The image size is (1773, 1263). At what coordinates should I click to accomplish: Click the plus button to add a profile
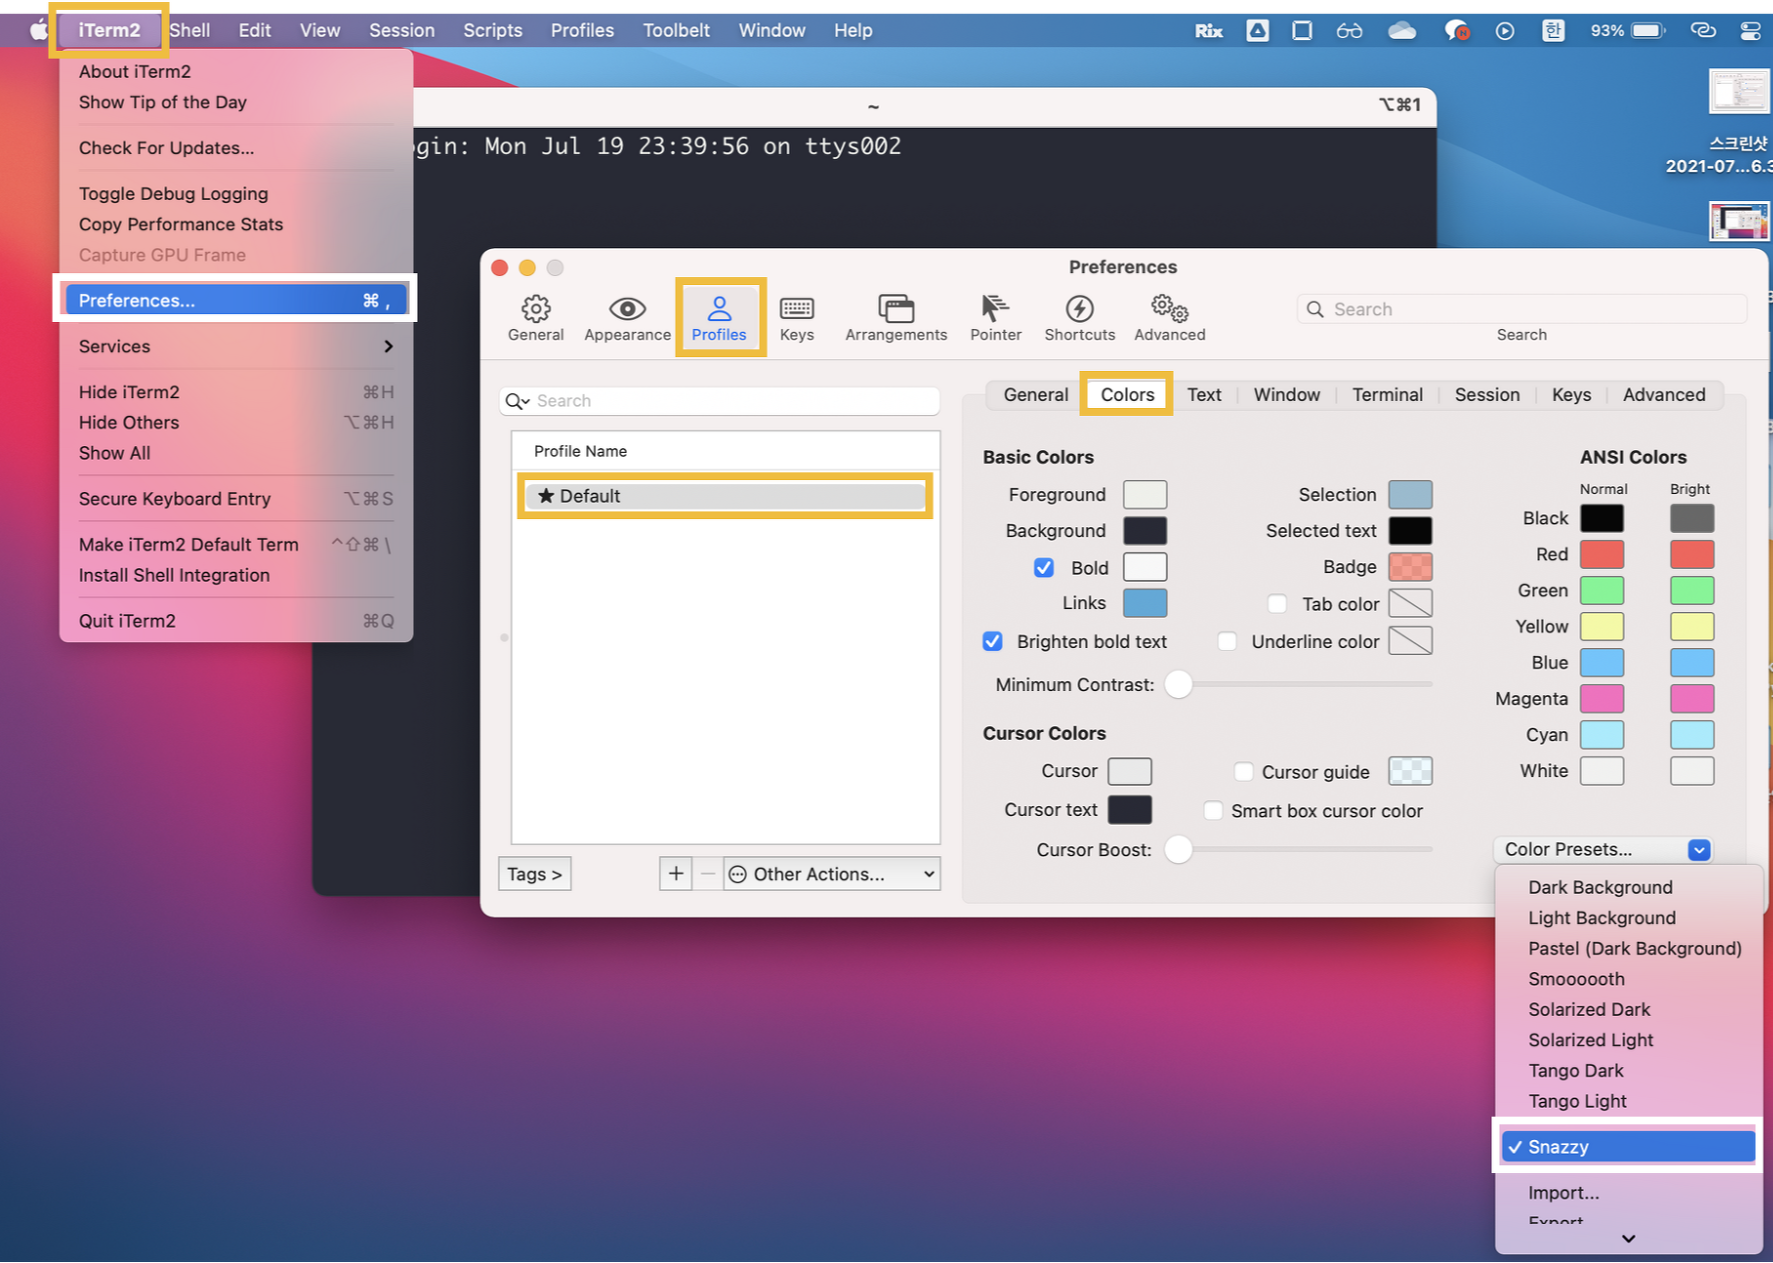(x=676, y=874)
